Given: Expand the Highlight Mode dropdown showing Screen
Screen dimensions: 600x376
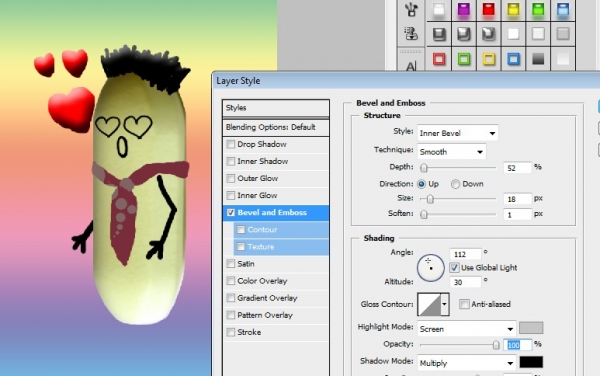Looking at the screenshot, I should point(466,329).
